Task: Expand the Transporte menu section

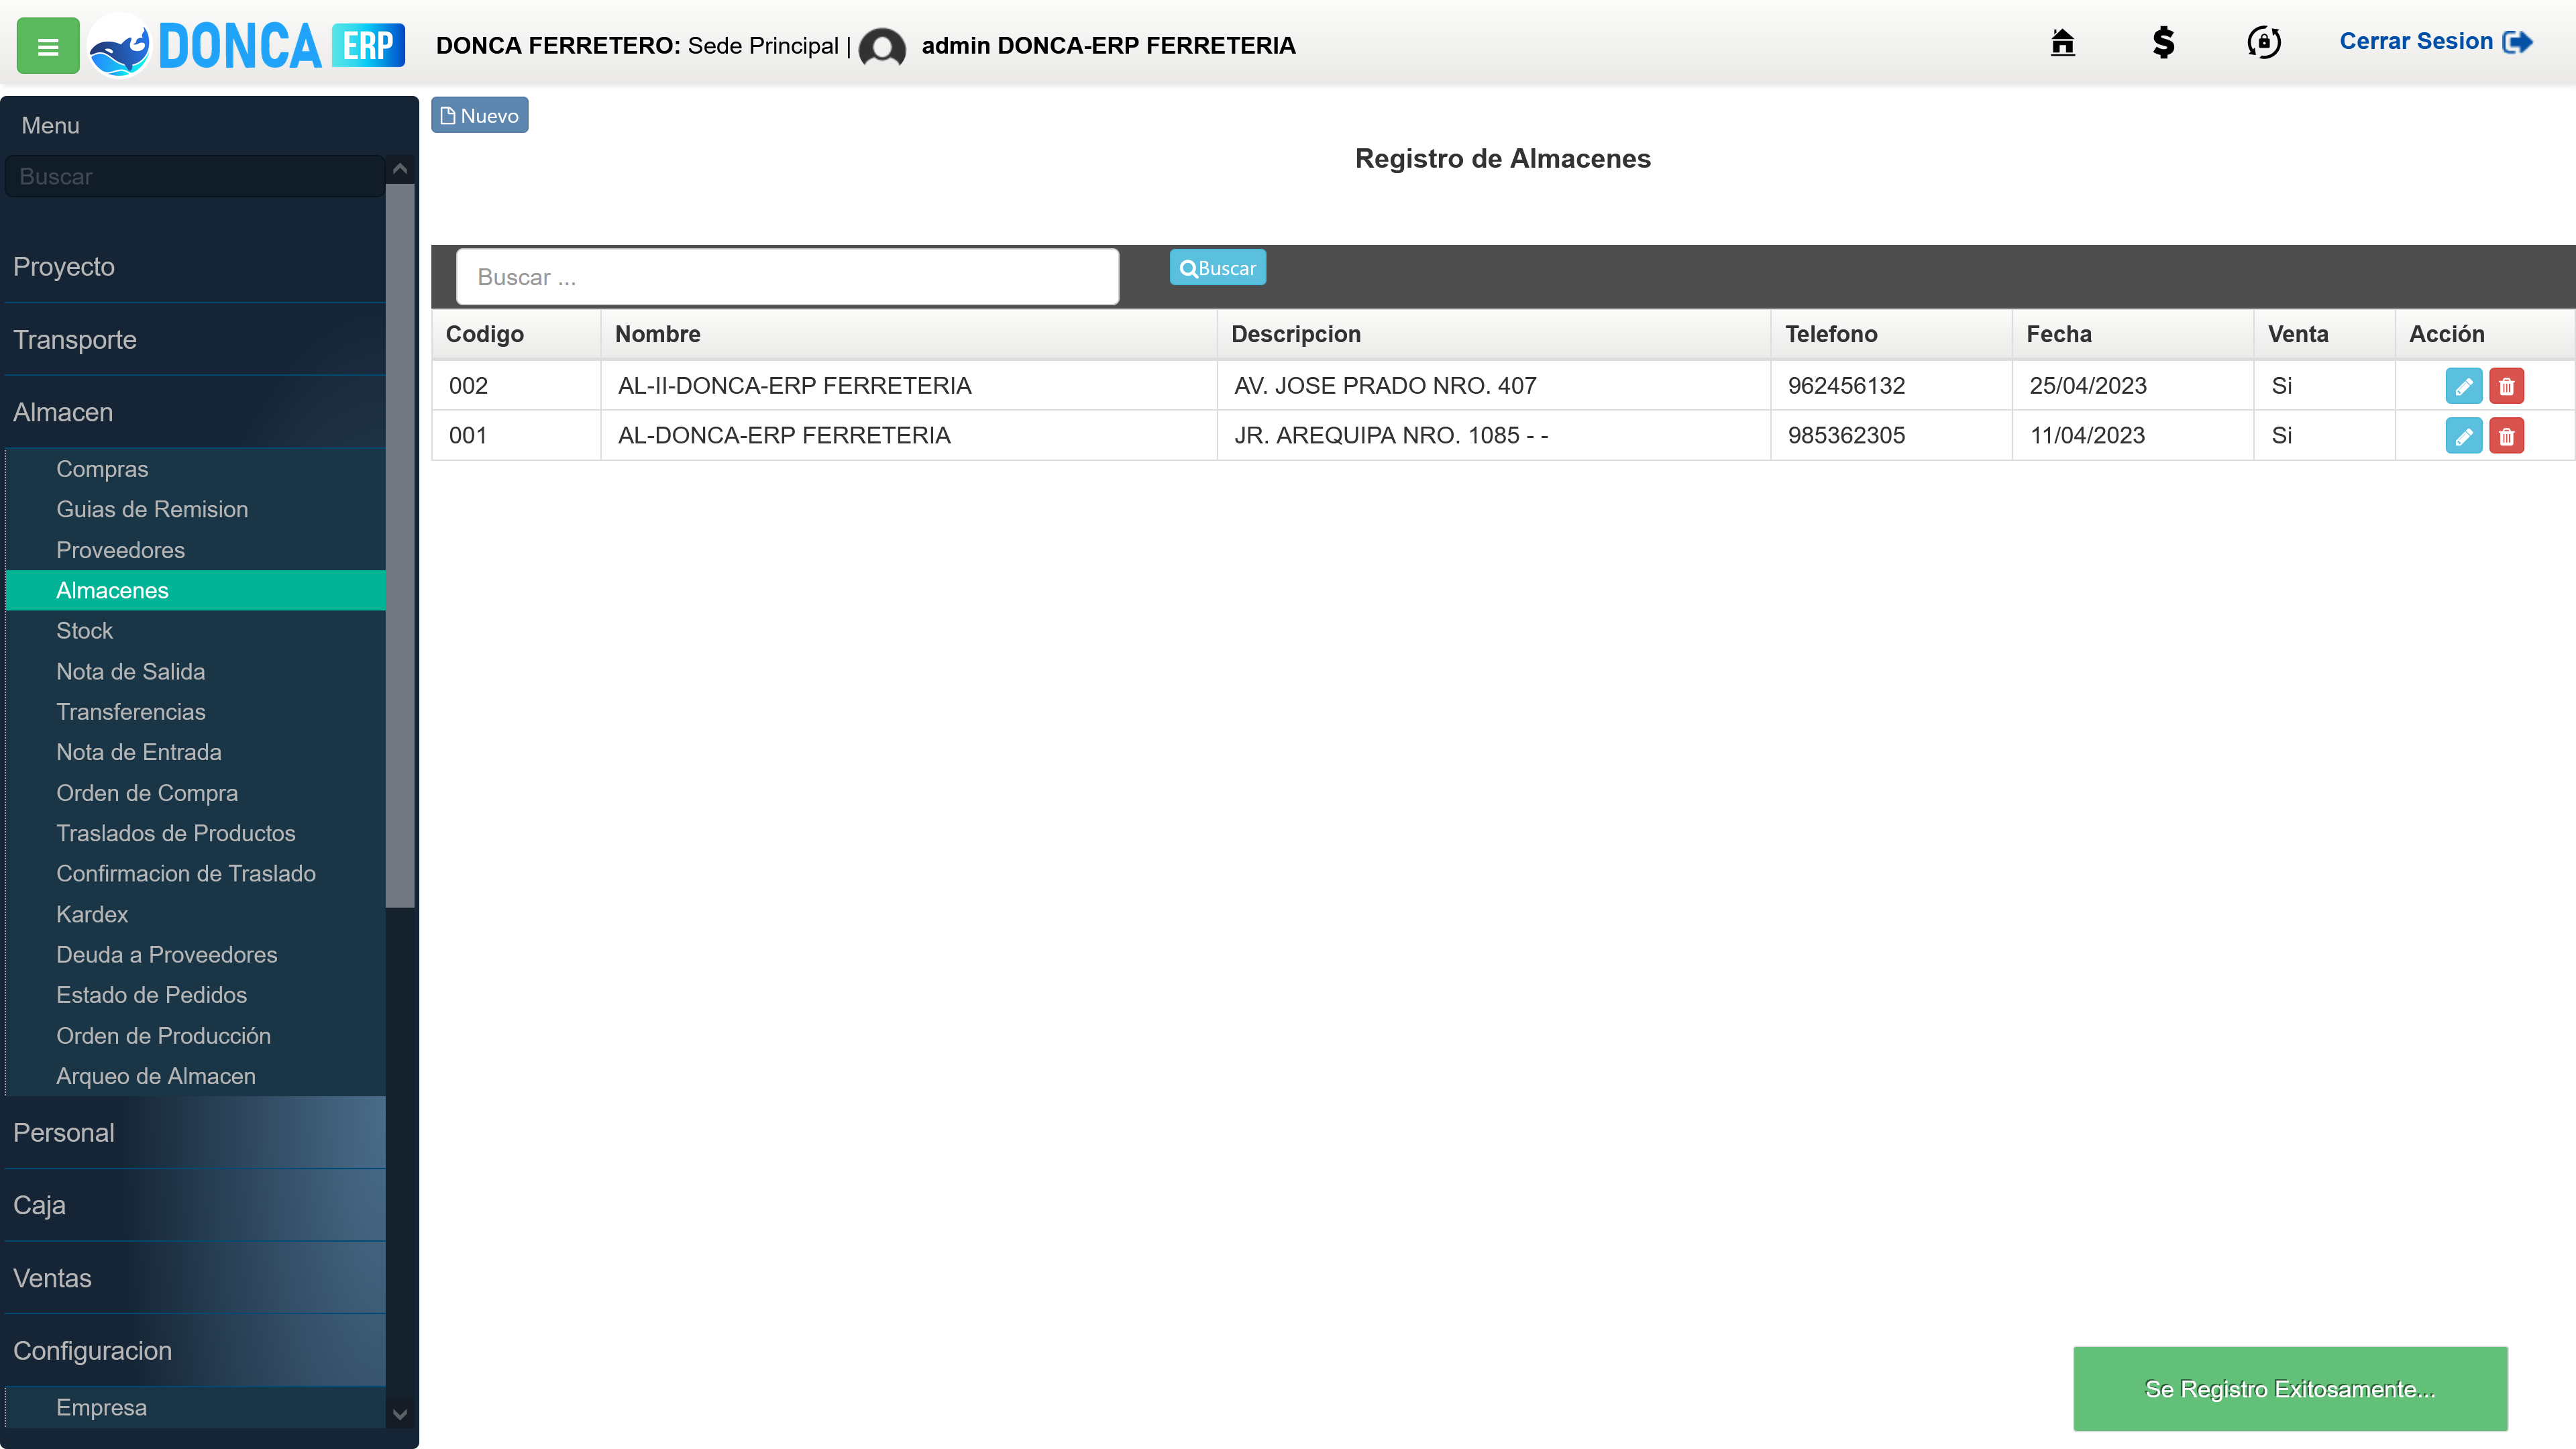Action: point(195,340)
